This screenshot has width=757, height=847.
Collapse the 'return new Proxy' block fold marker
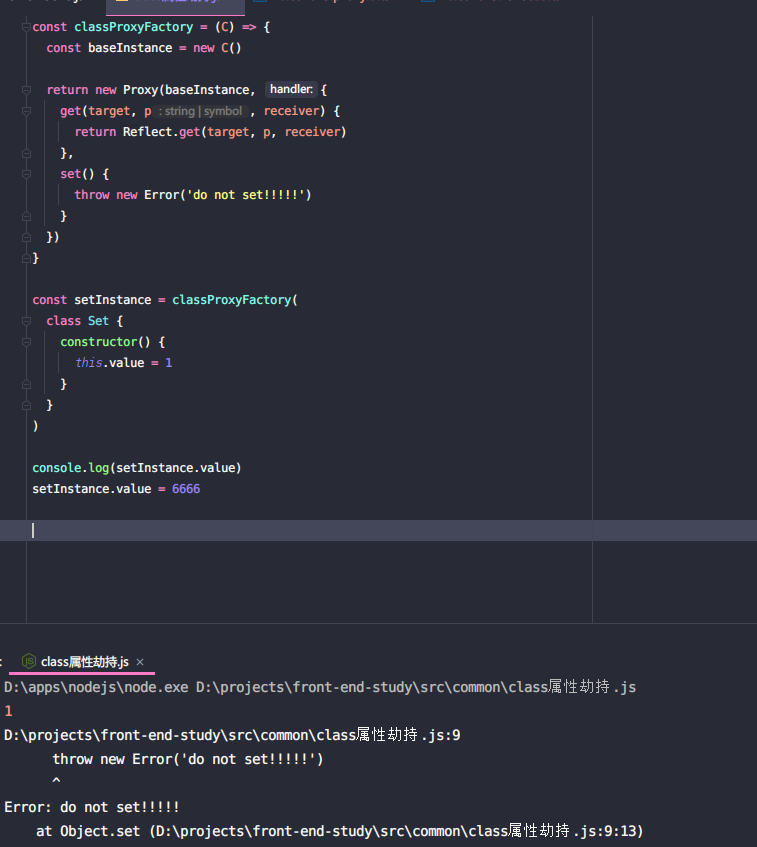[x=26, y=90]
